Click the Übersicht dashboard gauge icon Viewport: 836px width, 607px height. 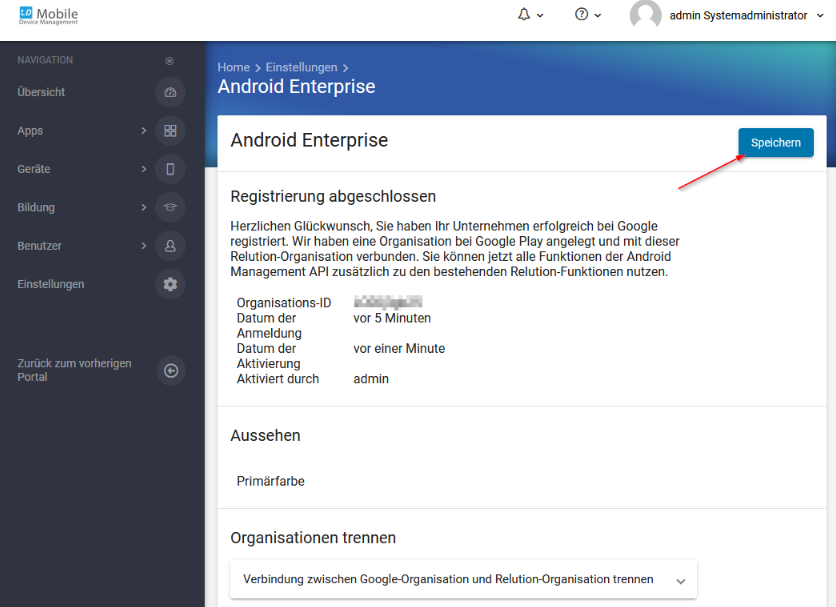[x=170, y=92]
